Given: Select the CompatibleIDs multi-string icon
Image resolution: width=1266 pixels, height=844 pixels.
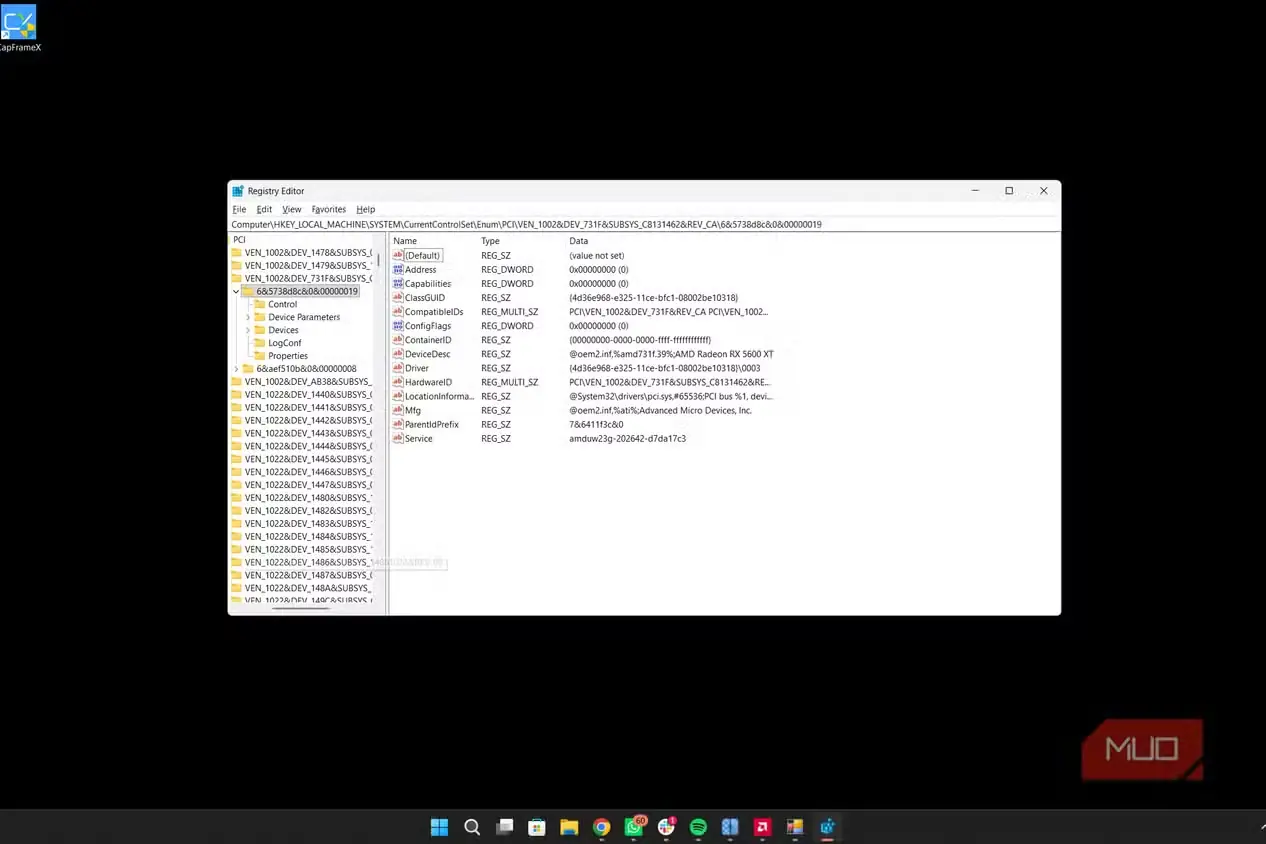Looking at the screenshot, I should tap(398, 311).
